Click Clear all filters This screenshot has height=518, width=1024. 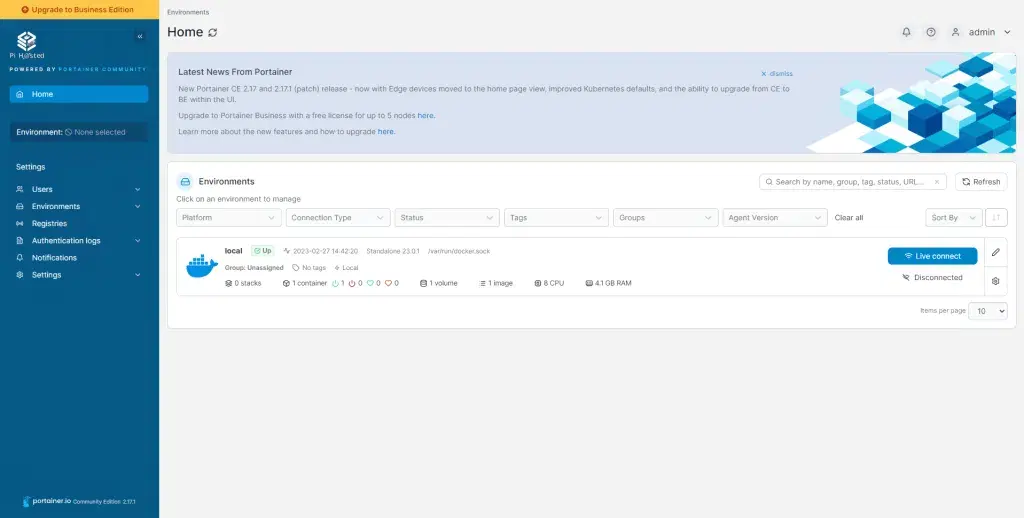point(849,218)
